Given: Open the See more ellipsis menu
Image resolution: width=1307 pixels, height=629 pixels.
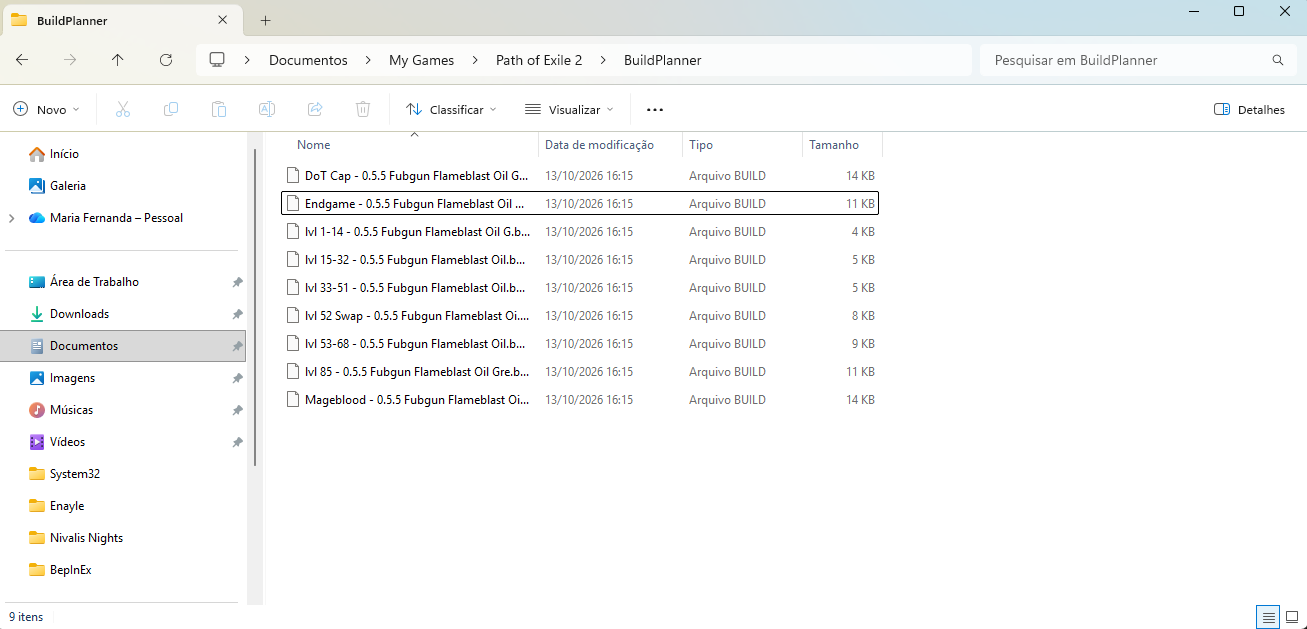Looking at the screenshot, I should coord(655,109).
